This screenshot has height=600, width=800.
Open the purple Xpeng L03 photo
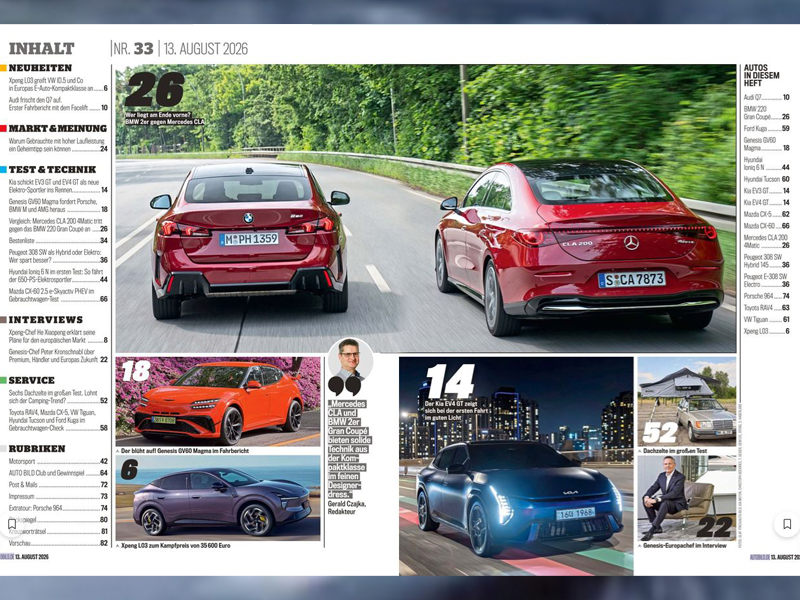[218, 498]
